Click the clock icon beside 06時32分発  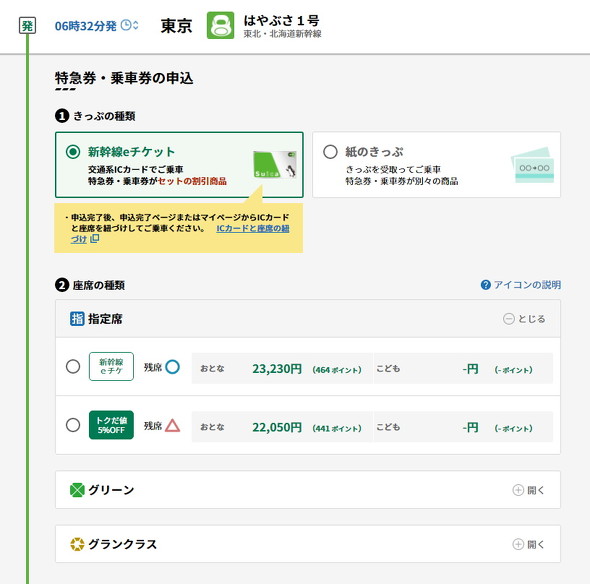point(126,26)
